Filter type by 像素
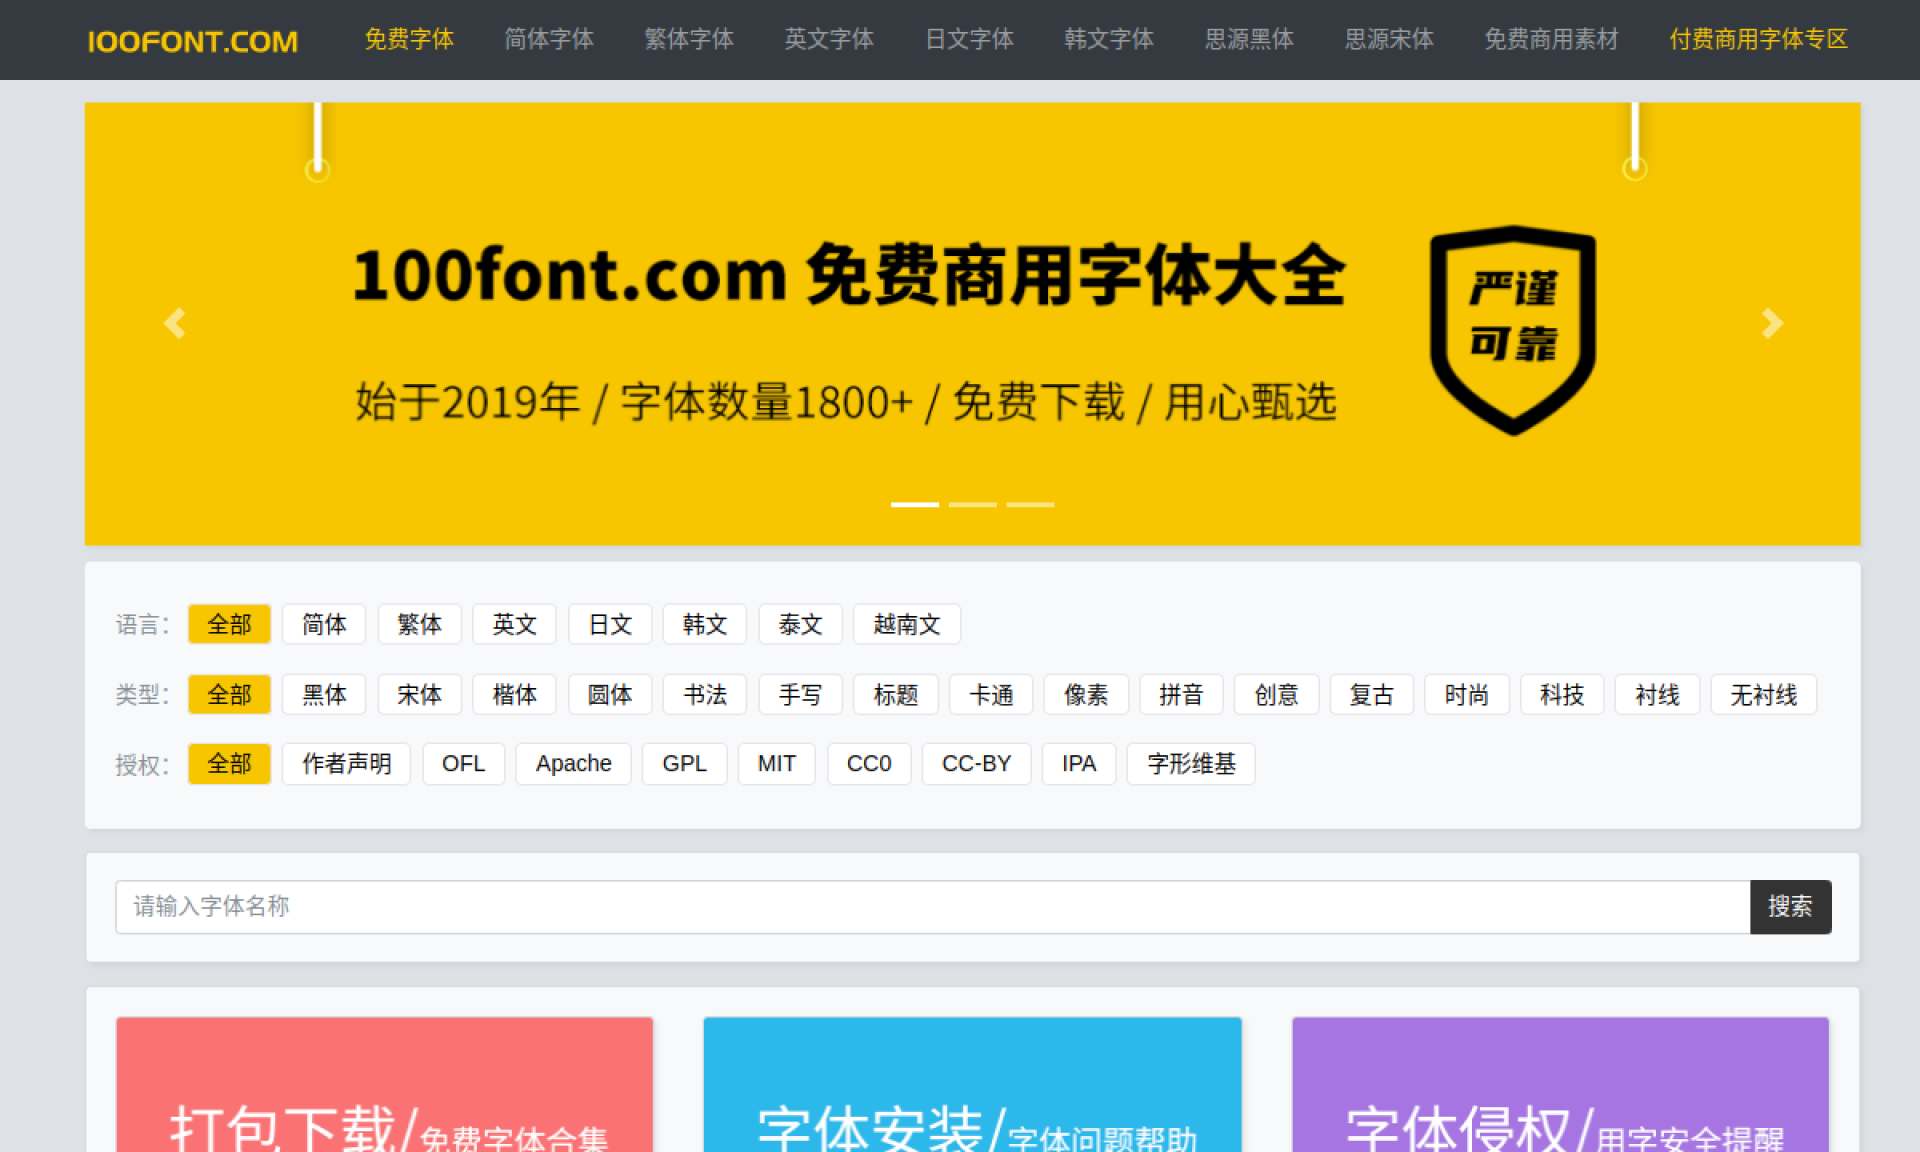1920x1152 pixels. [1086, 694]
